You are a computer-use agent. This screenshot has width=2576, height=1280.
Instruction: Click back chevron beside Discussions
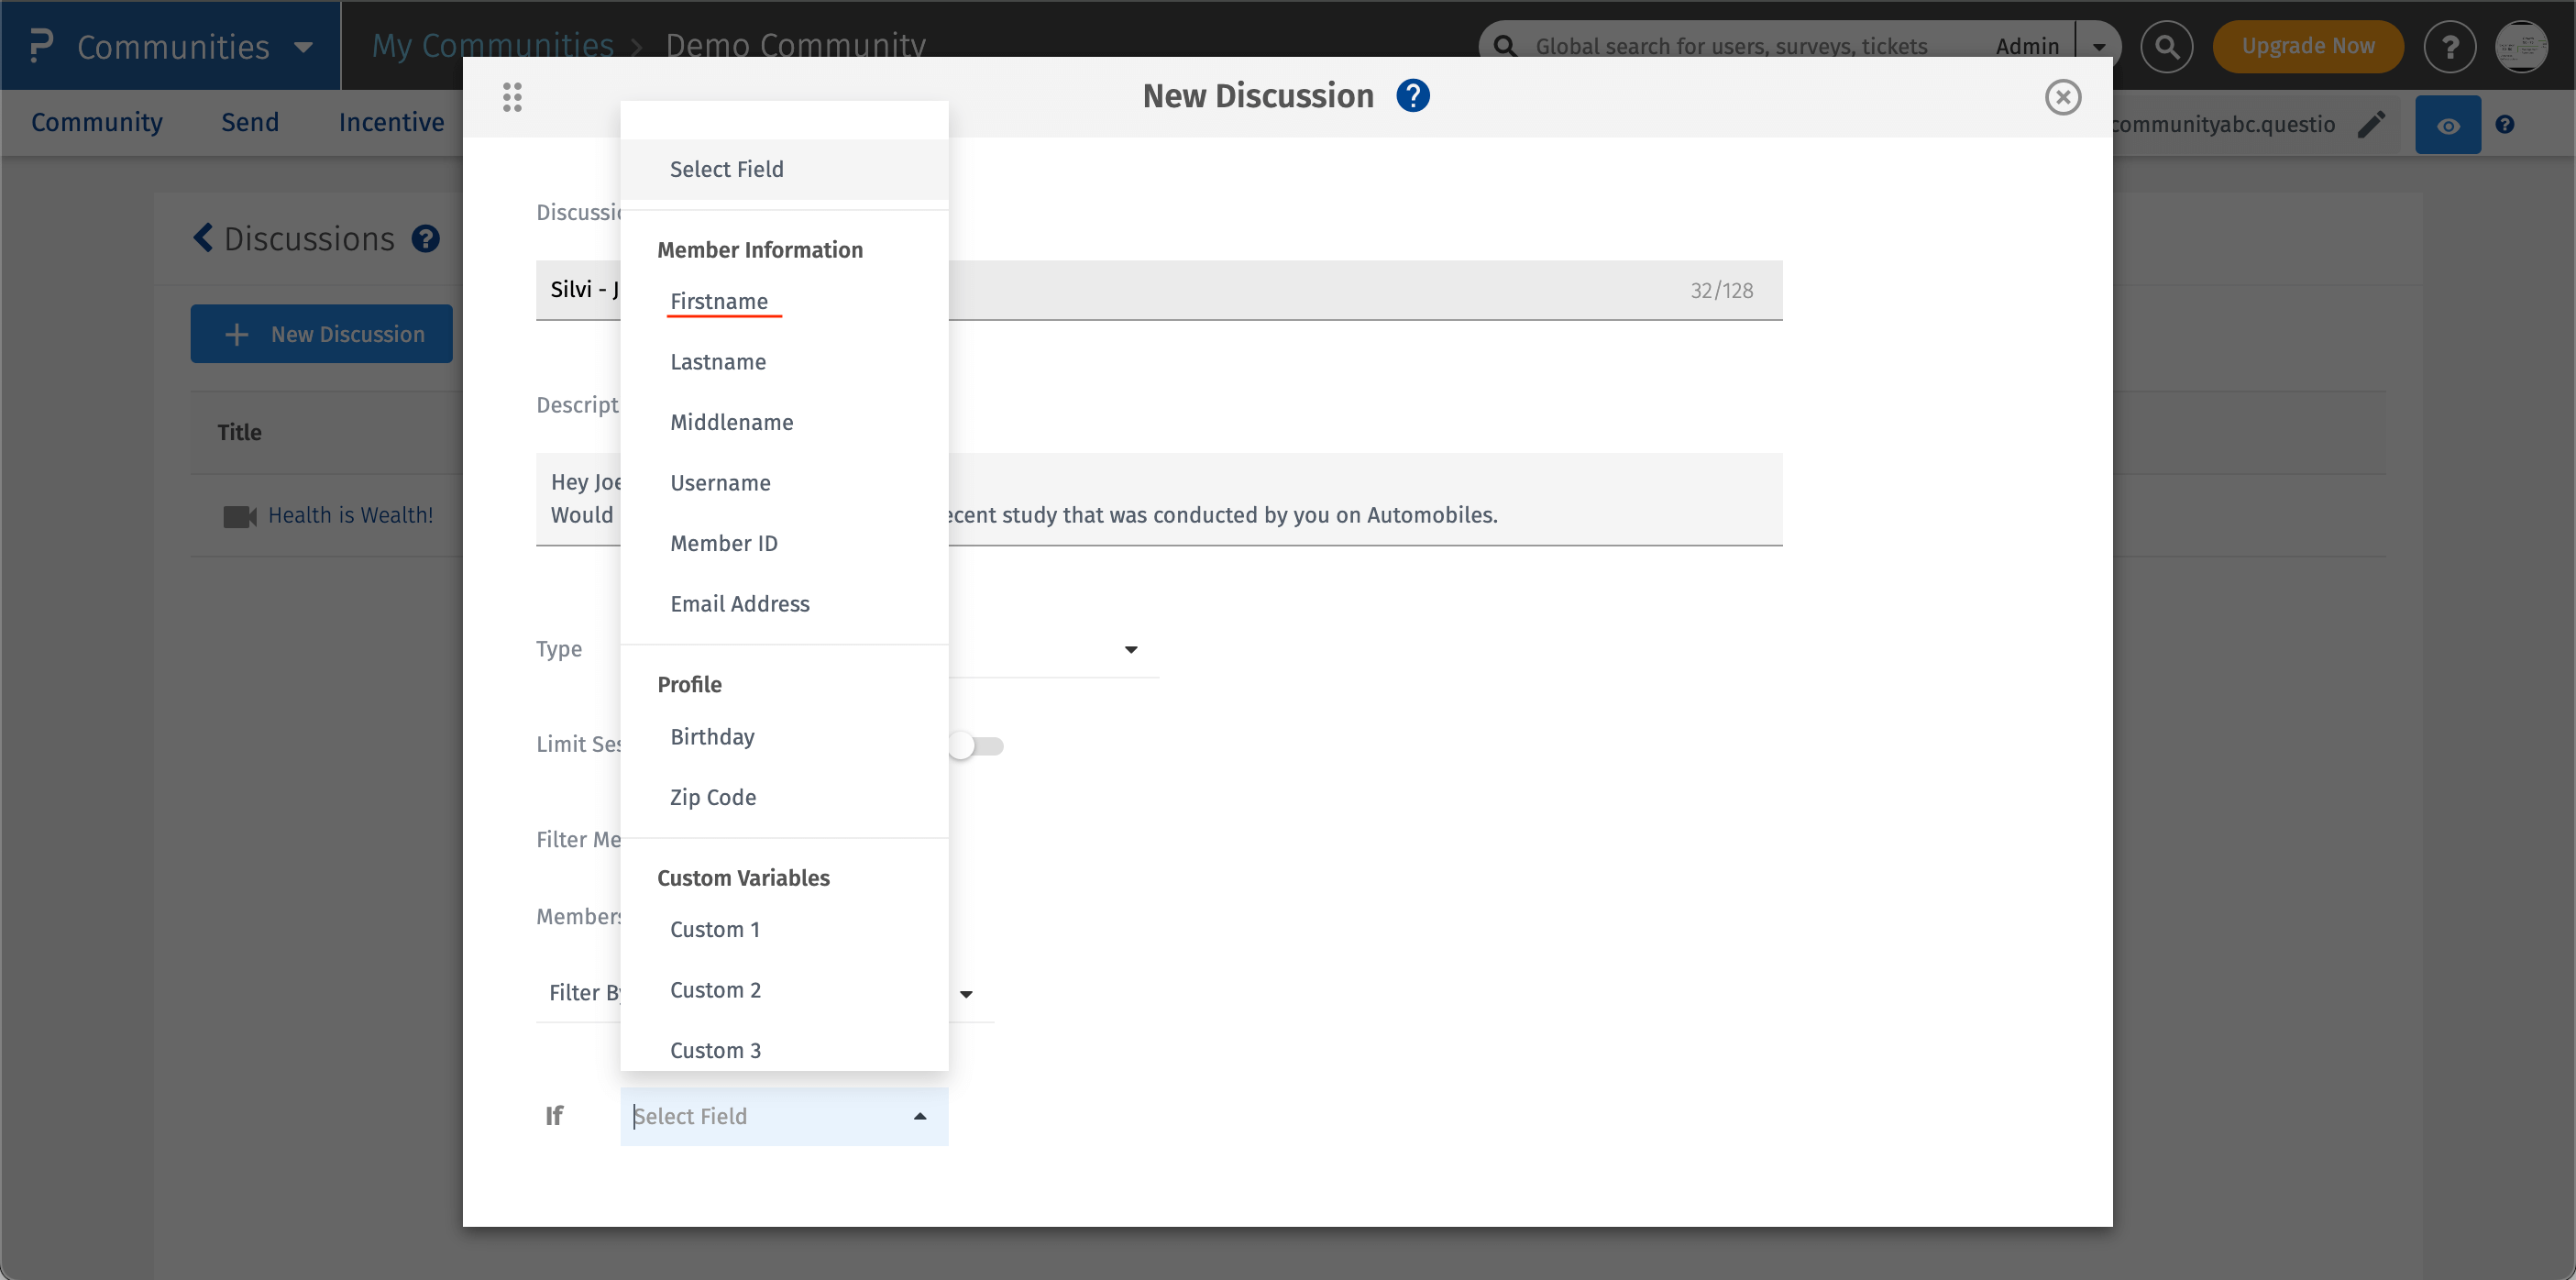point(203,238)
